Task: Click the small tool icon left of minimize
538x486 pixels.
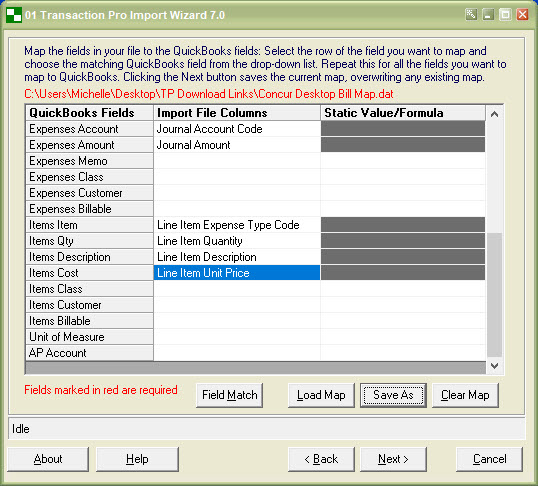Action: point(471,15)
